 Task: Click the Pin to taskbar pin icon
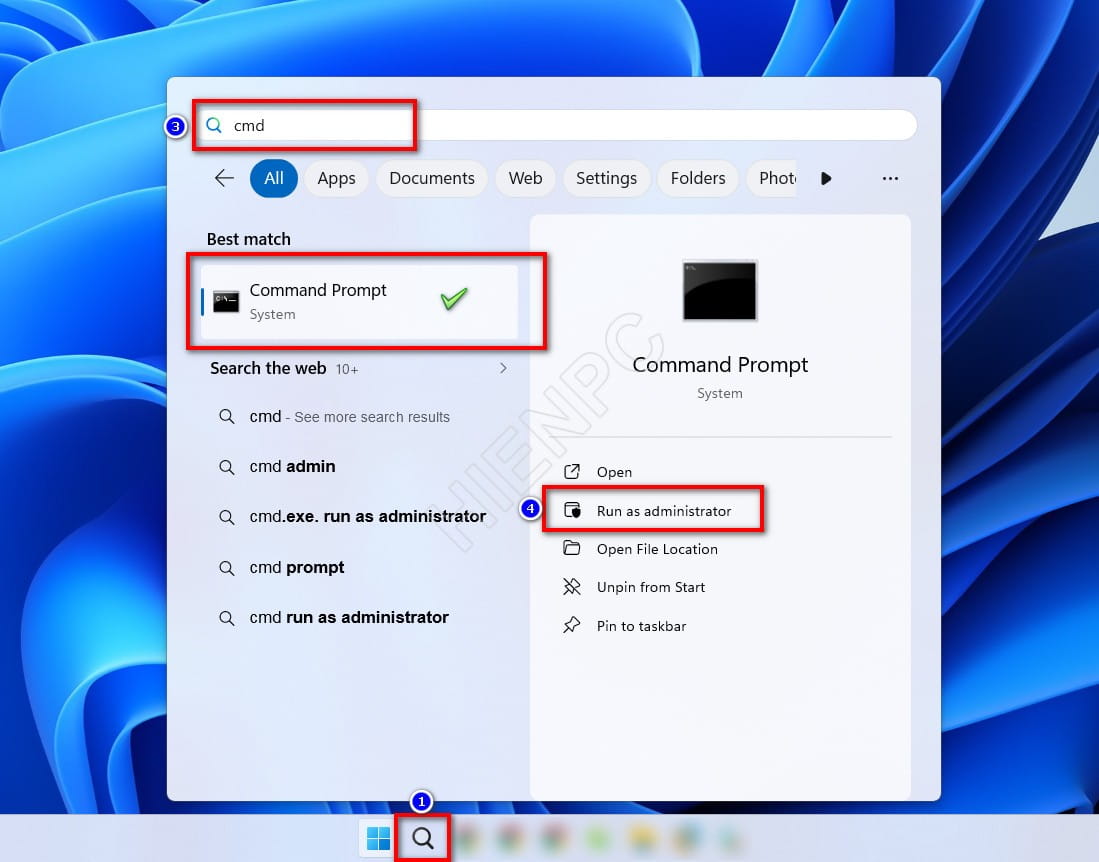572,624
